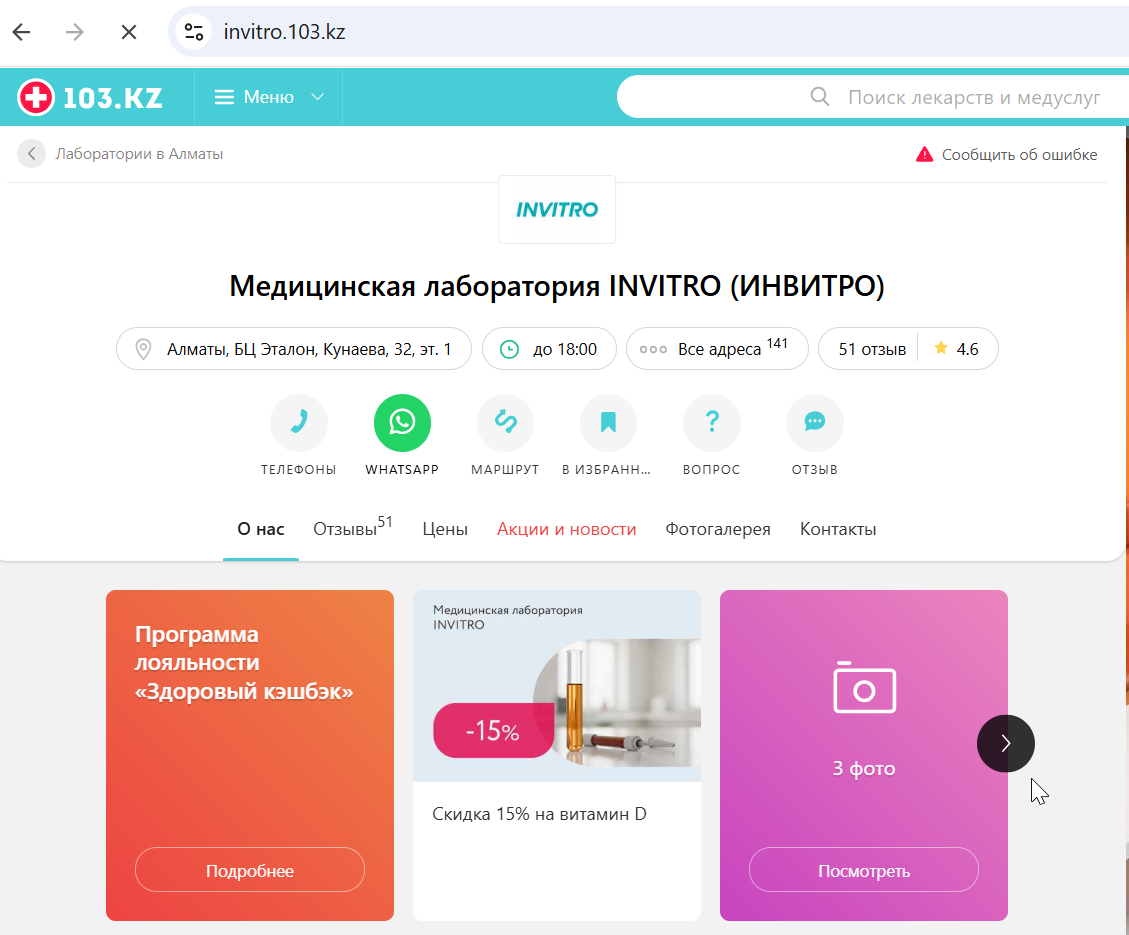
Task: Click Подробнее on loyalty program card
Action: [x=250, y=869]
